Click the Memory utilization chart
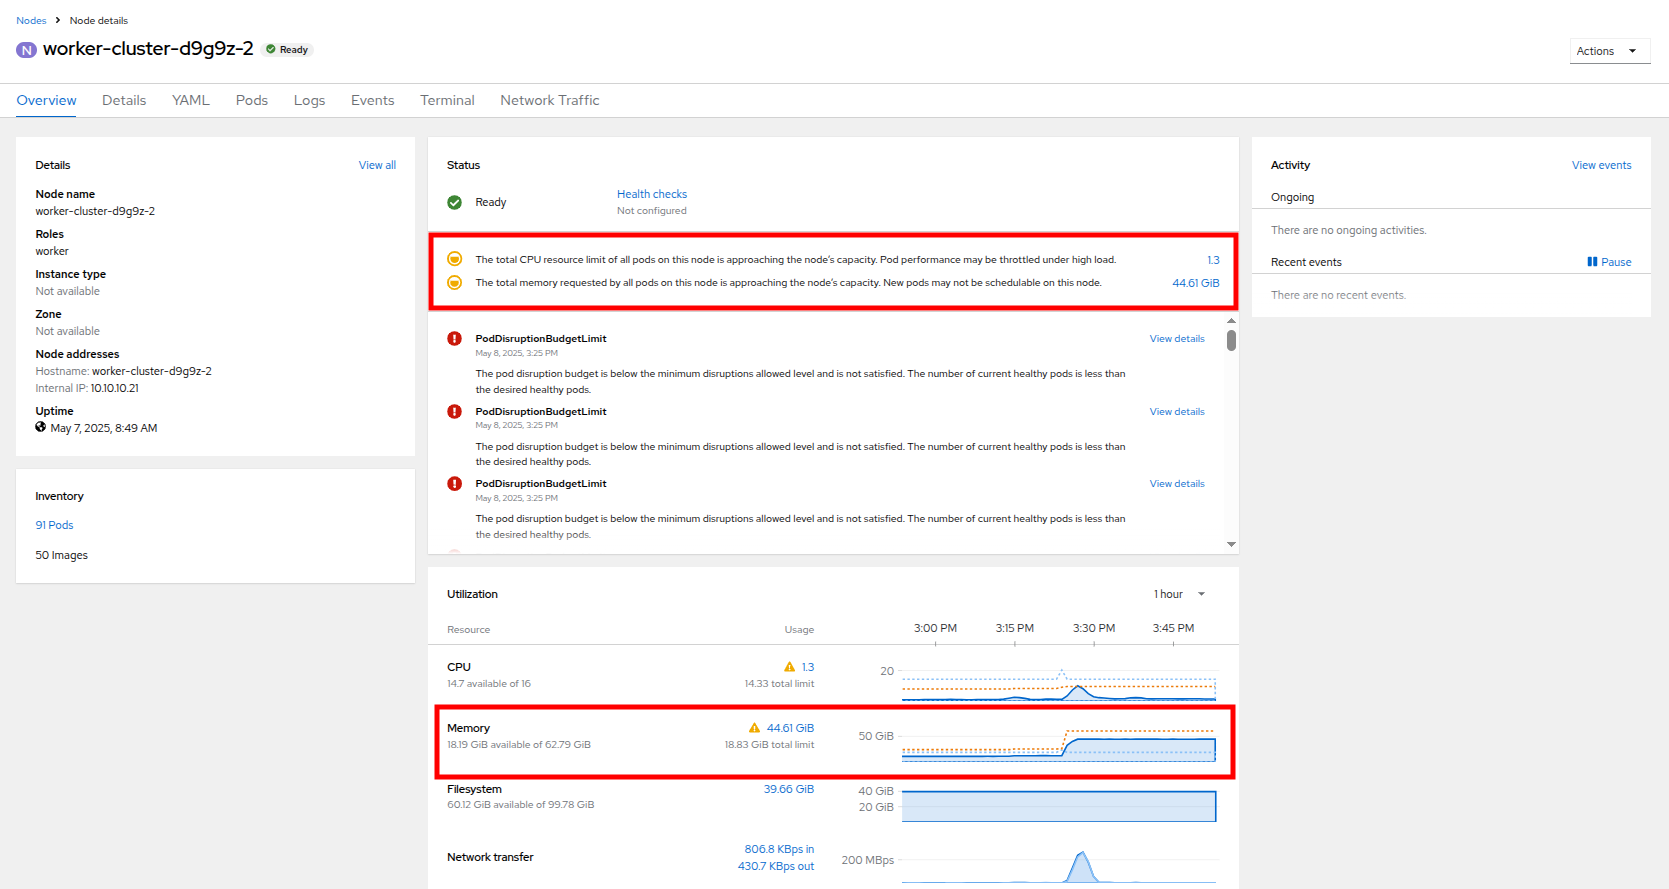The image size is (1669, 889). coord(1058,746)
